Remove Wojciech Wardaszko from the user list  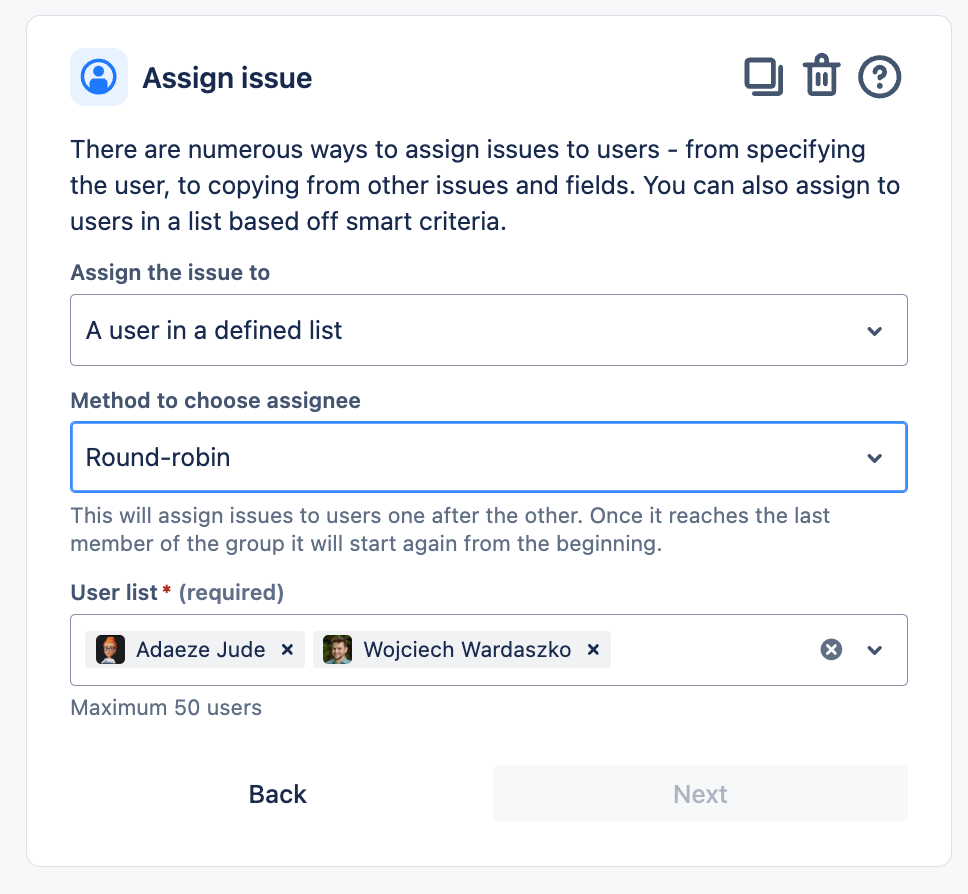pyautogui.click(x=592, y=650)
